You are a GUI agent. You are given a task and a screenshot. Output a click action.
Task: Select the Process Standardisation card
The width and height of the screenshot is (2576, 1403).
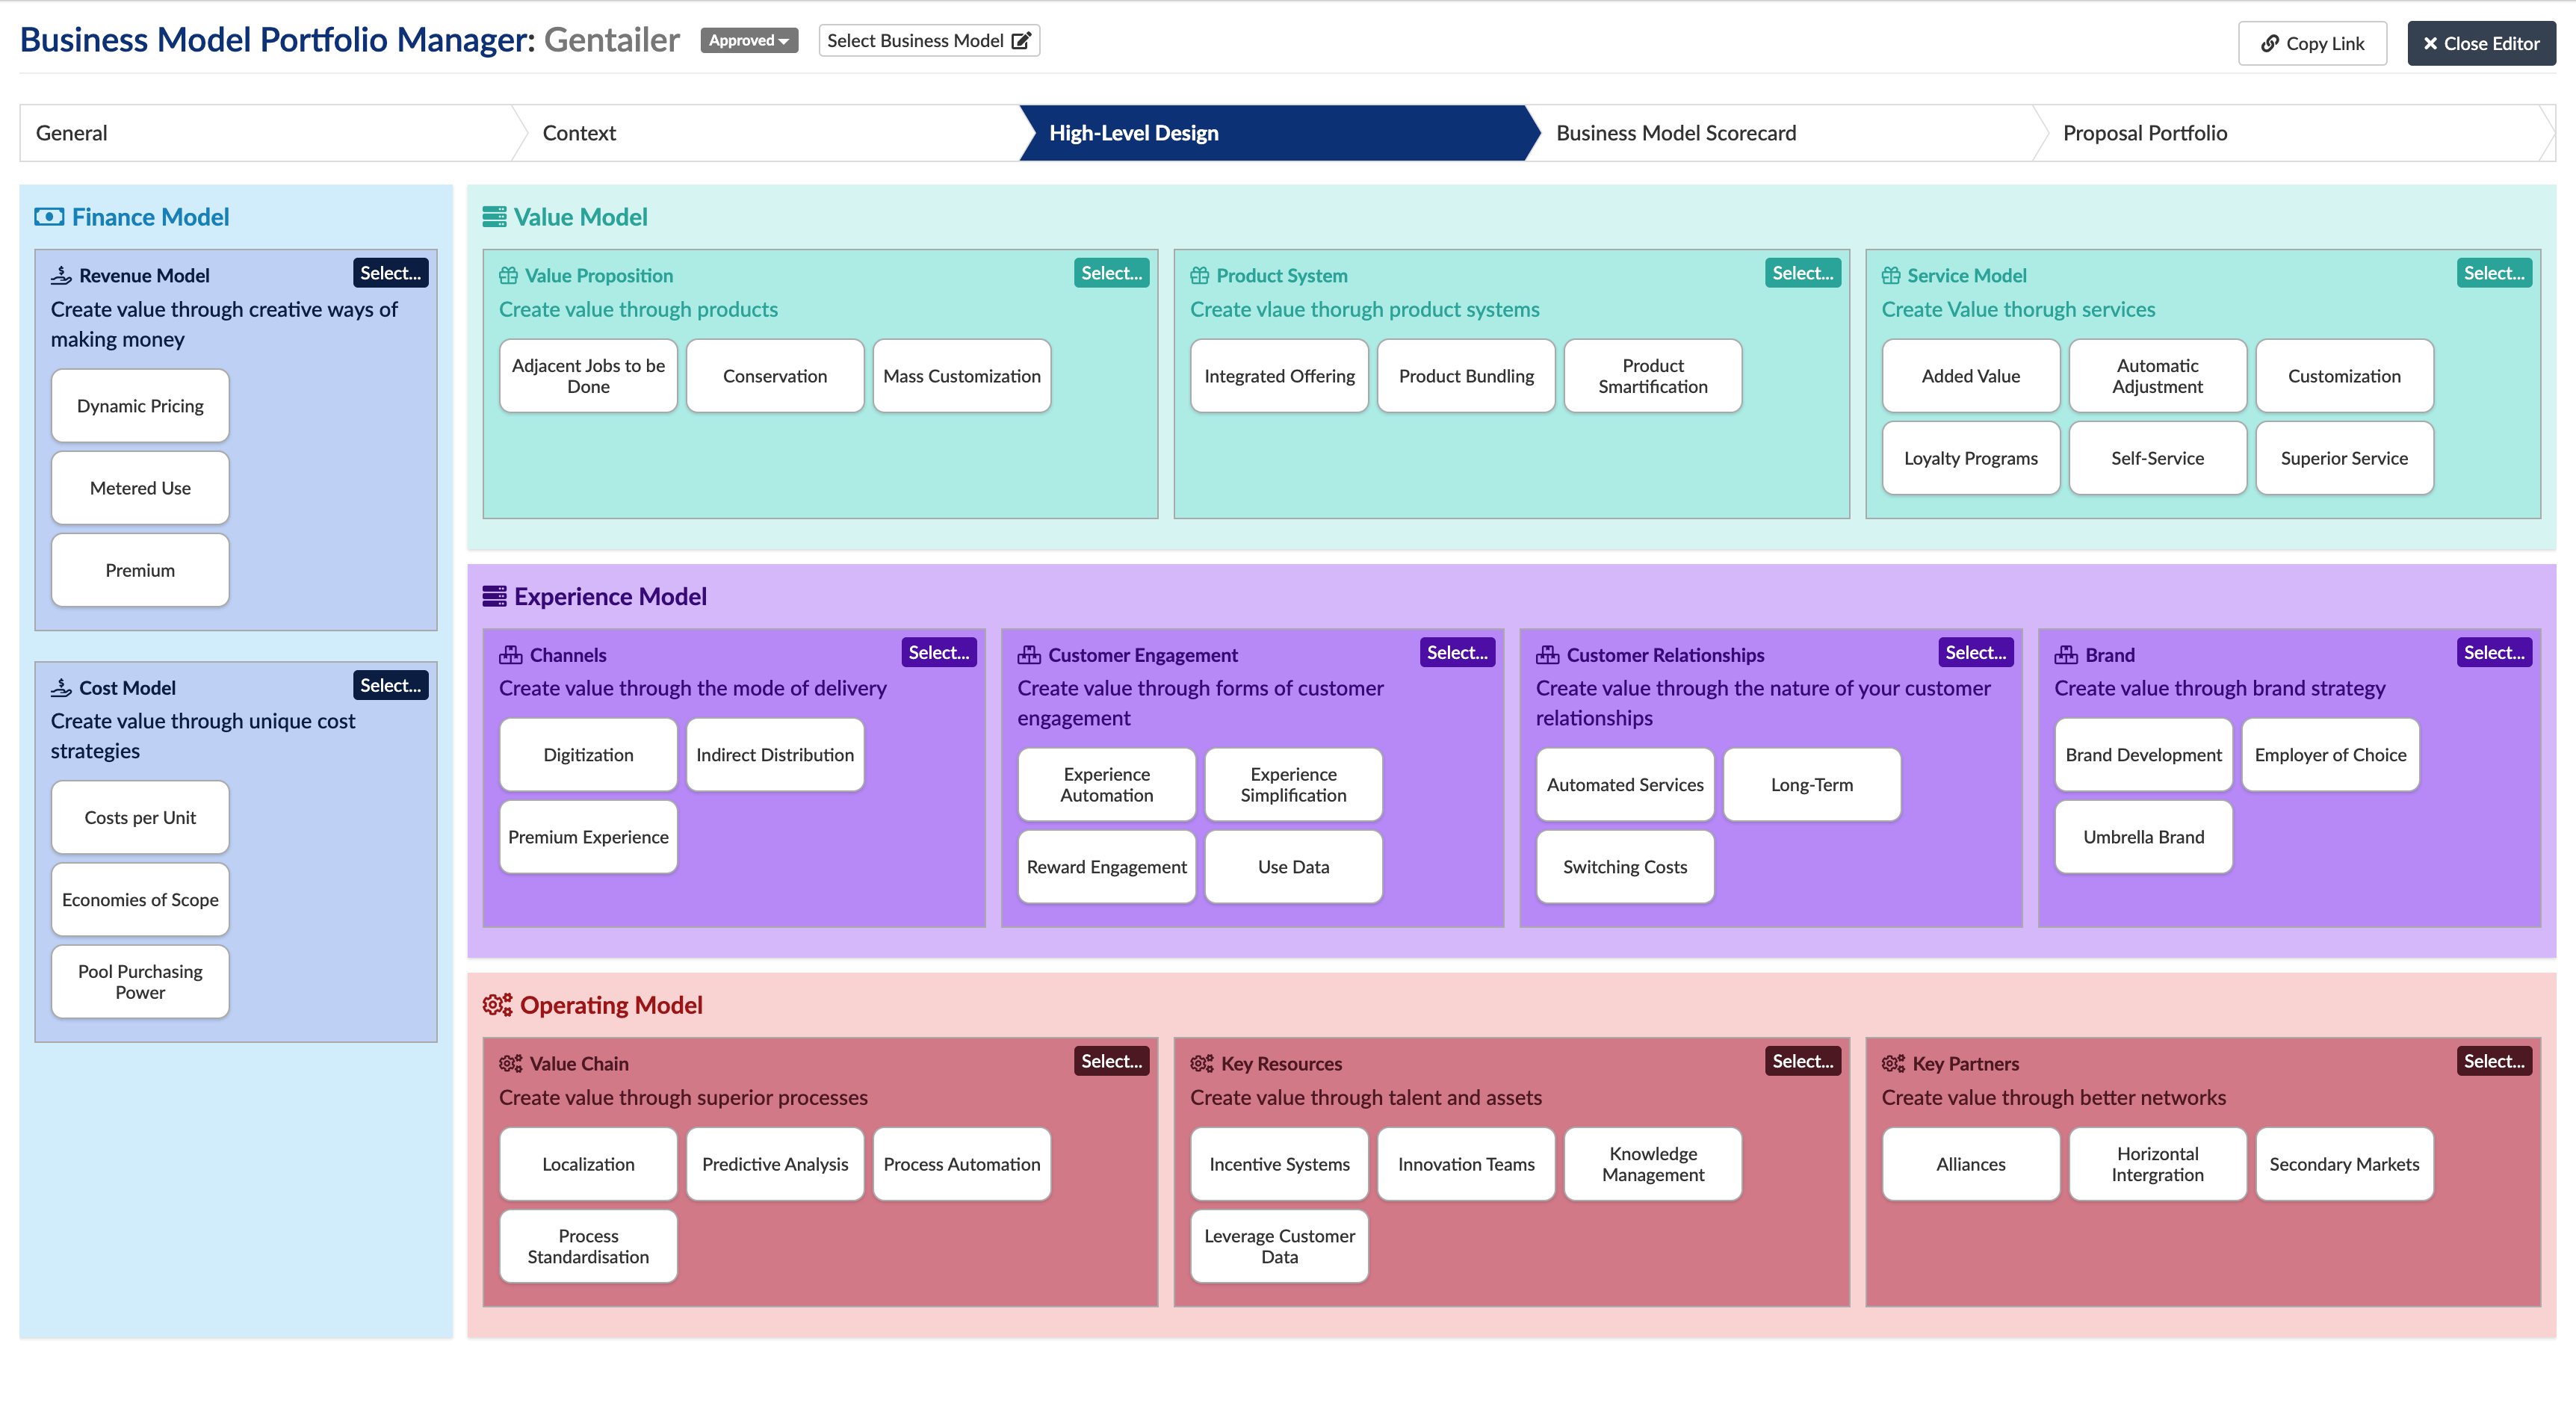click(588, 1246)
